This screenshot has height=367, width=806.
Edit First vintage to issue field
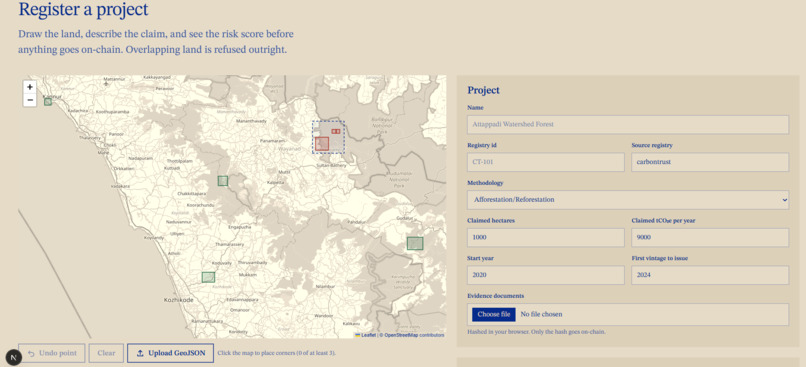point(710,275)
